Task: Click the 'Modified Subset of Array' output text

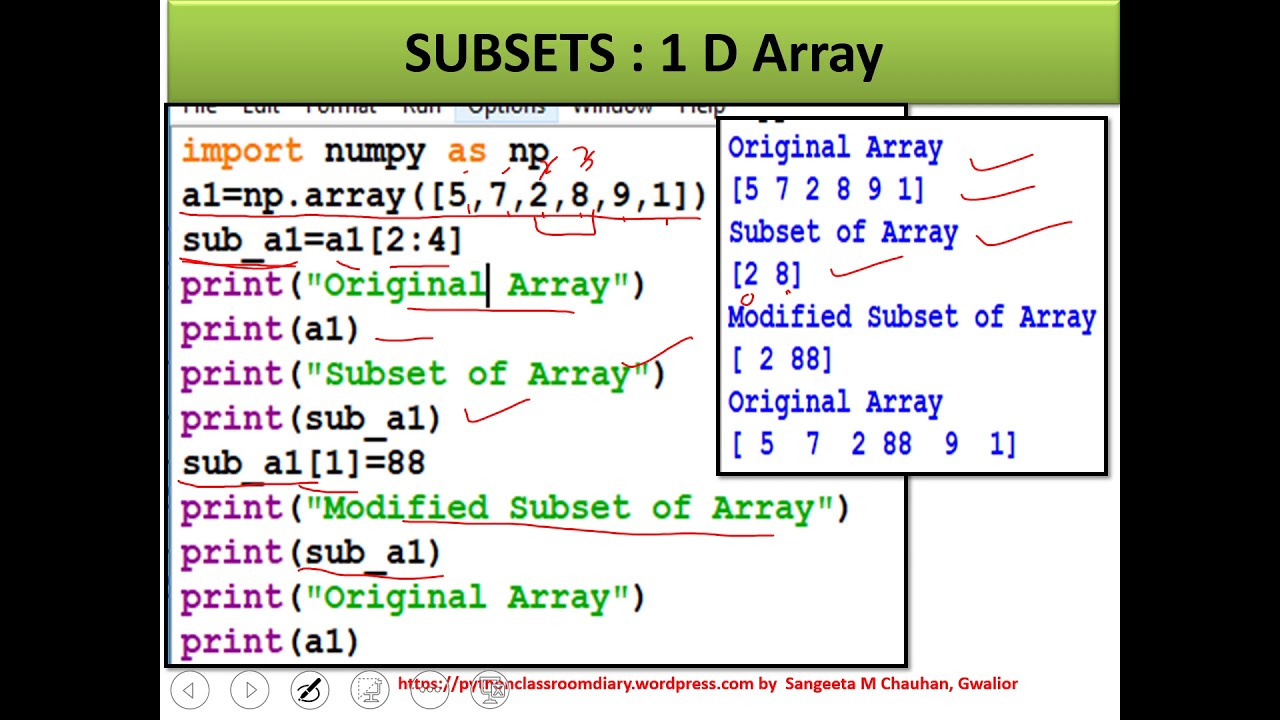Action: tap(911, 318)
